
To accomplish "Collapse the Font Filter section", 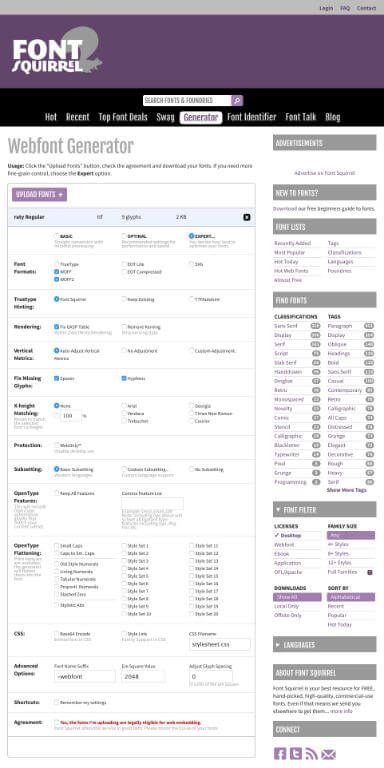I will 324,509.
